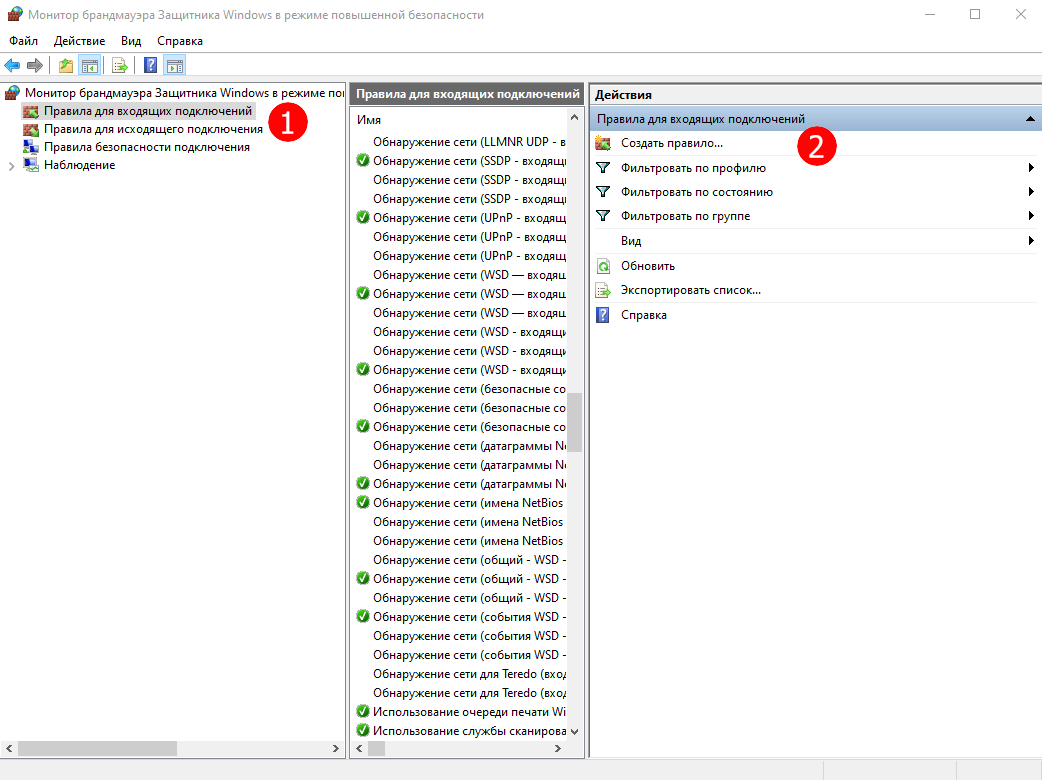Click the firewall root node icon in tree
The height and width of the screenshot is (780, 1042).
(13, 93)
